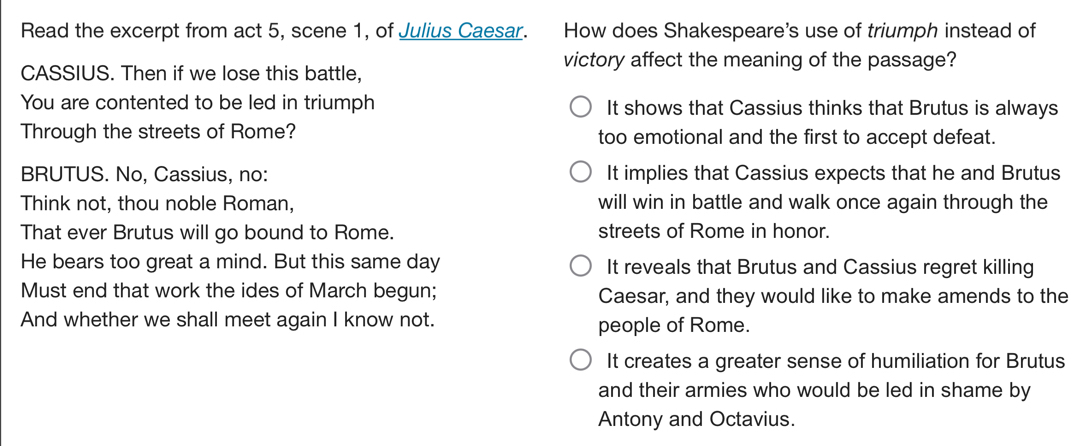Open the Julius Caesar link
1080x446 pixels.
tap(462, 29)
